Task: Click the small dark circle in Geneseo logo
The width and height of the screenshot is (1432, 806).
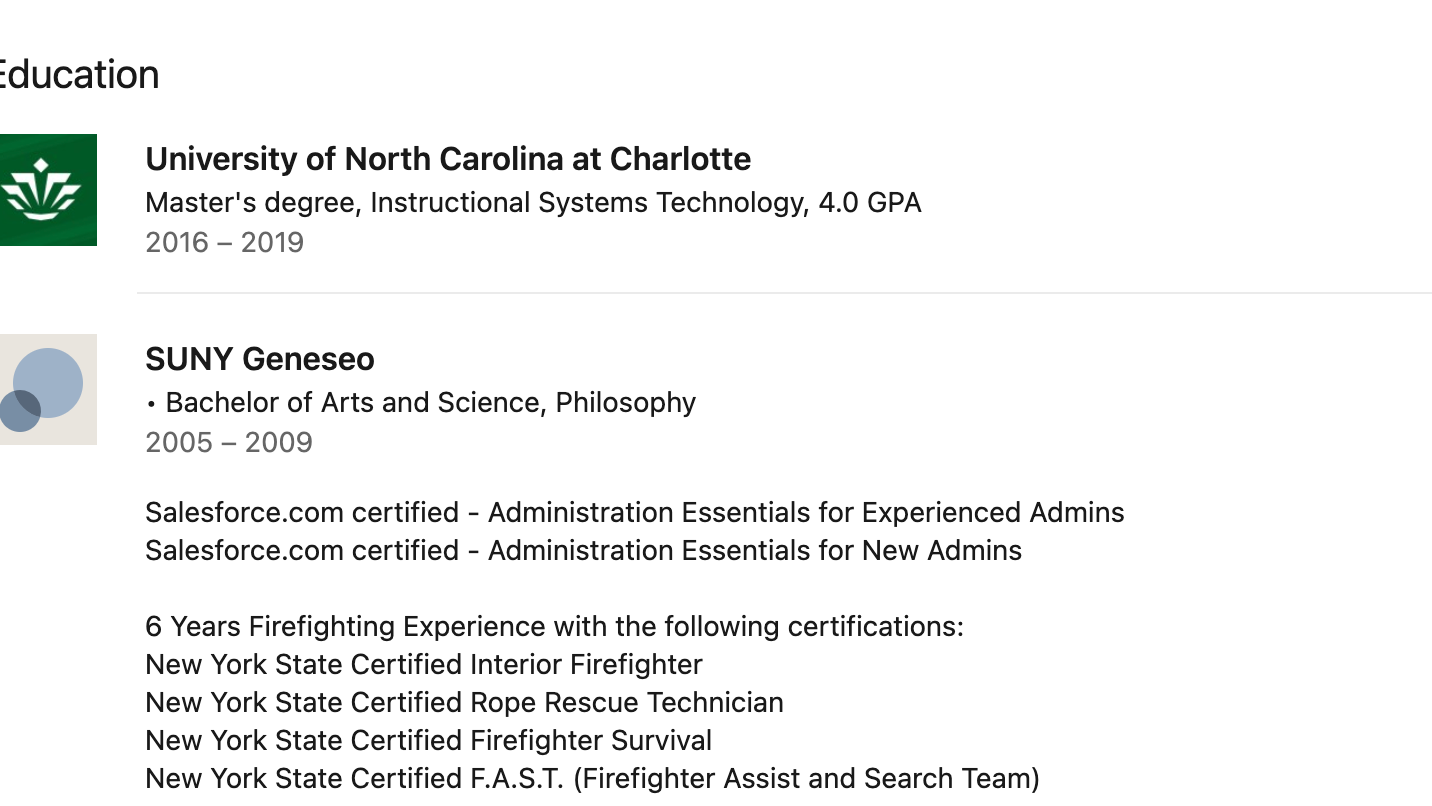Action: (19, 411)
